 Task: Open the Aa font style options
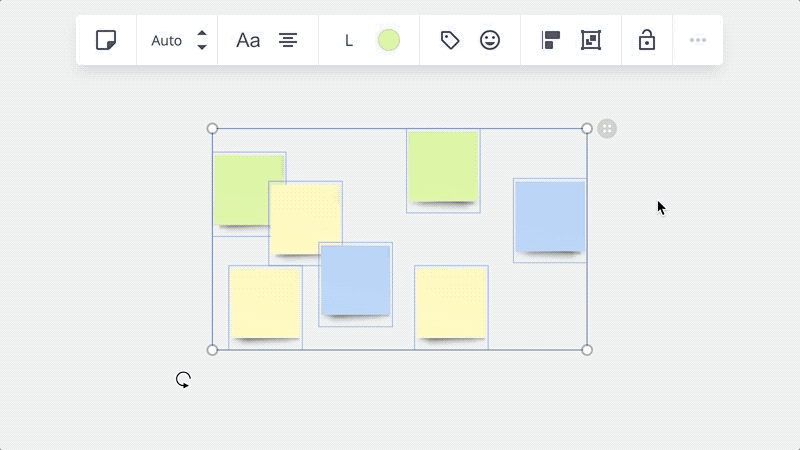[x=248, y=40]
